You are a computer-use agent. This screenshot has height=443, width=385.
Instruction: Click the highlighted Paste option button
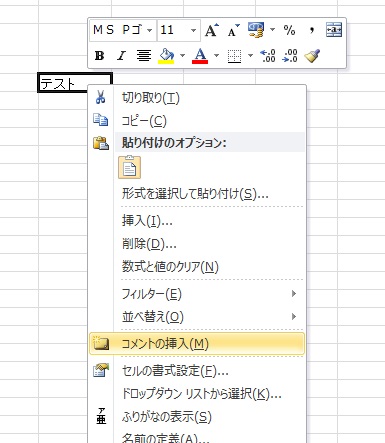[x=130, y=167]
